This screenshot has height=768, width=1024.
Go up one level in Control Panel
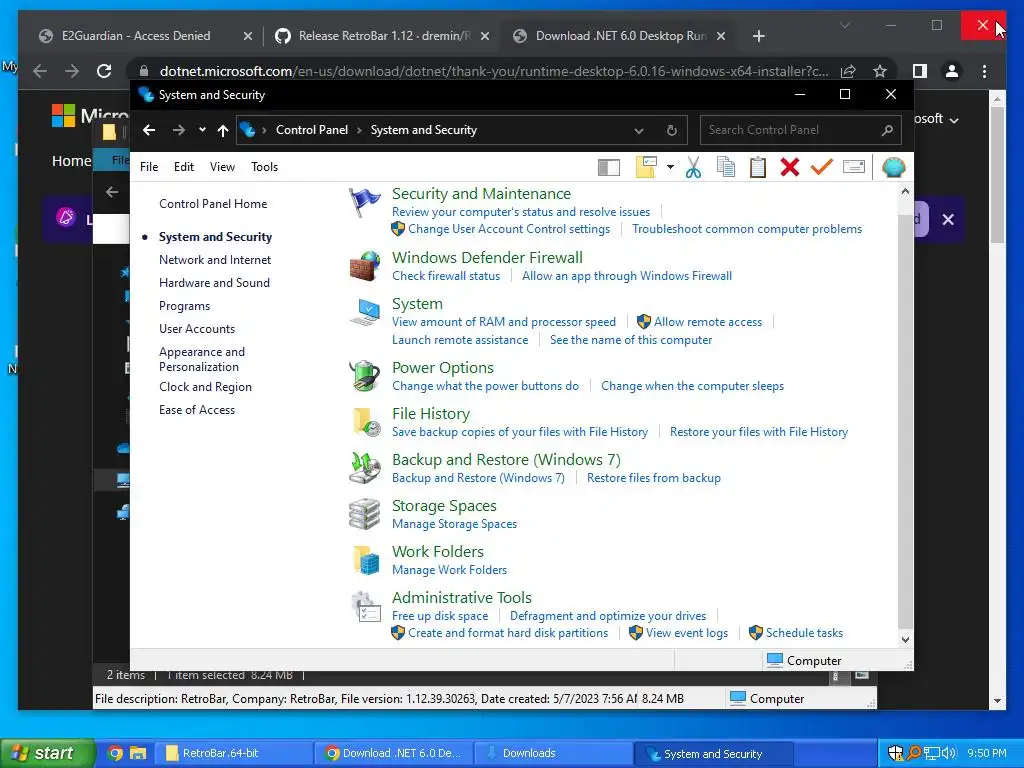(x=223, y=130)
